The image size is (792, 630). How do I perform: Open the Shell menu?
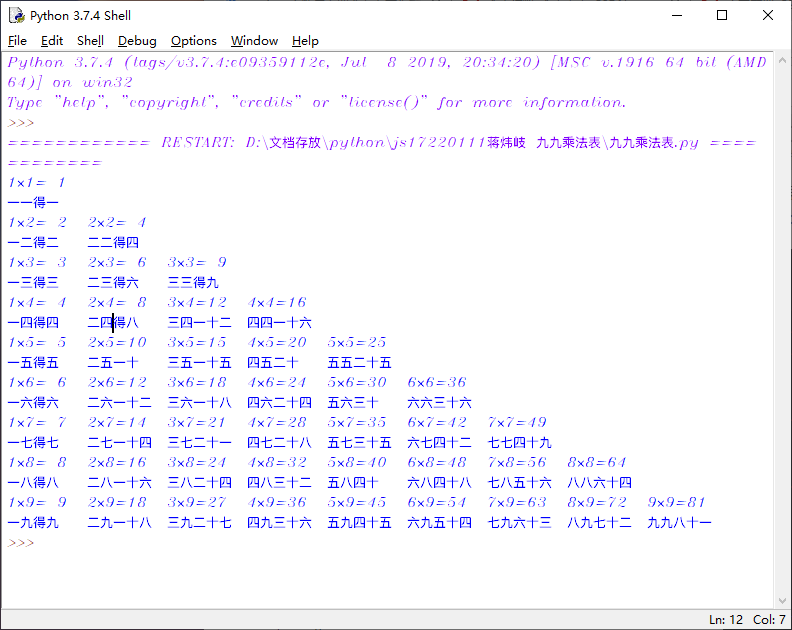click(90, 41)
